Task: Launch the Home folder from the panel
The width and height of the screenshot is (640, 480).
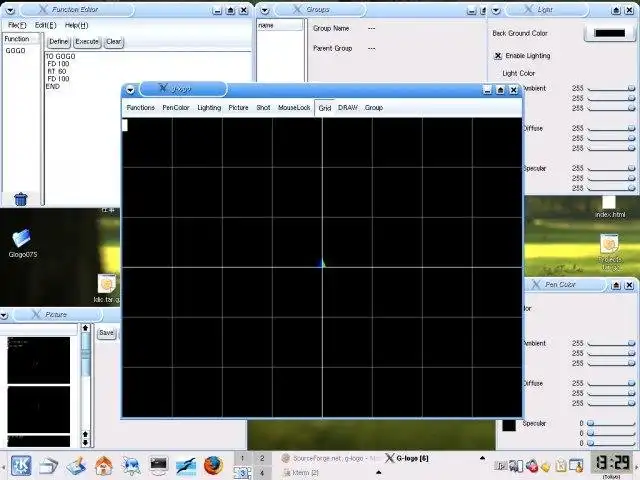Action: [x=104, y=466]
